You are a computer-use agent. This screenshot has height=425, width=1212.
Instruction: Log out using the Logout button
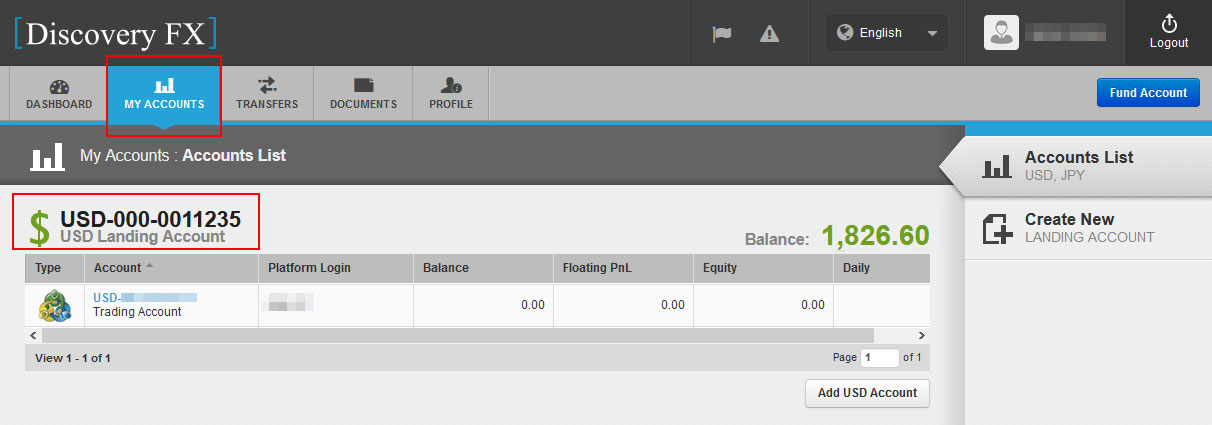(x=1169, y=33)
